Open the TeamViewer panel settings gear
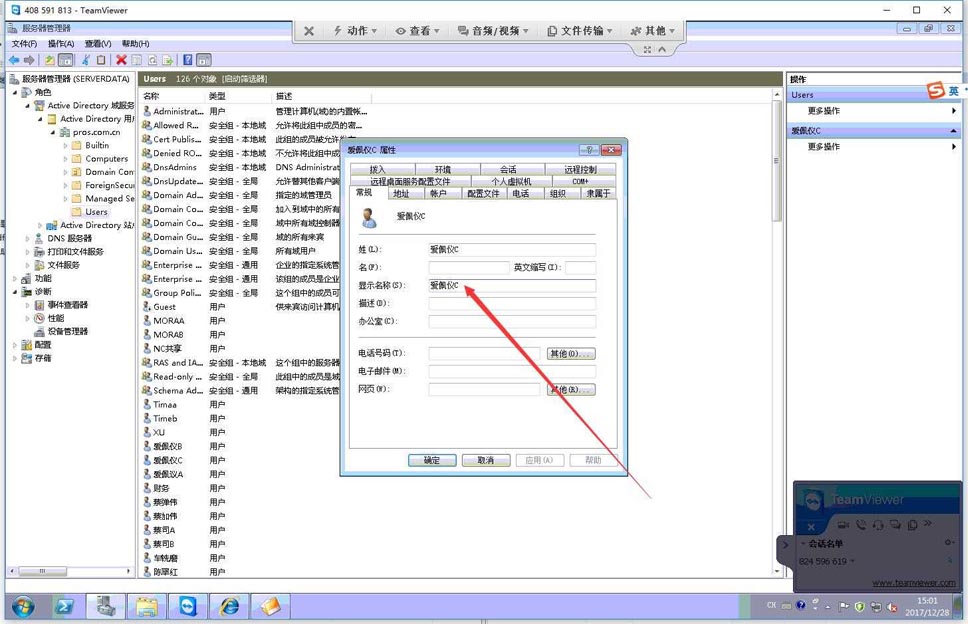Image resolution: width=968 pixels, height=624 pixels. (x=949, y=543)
